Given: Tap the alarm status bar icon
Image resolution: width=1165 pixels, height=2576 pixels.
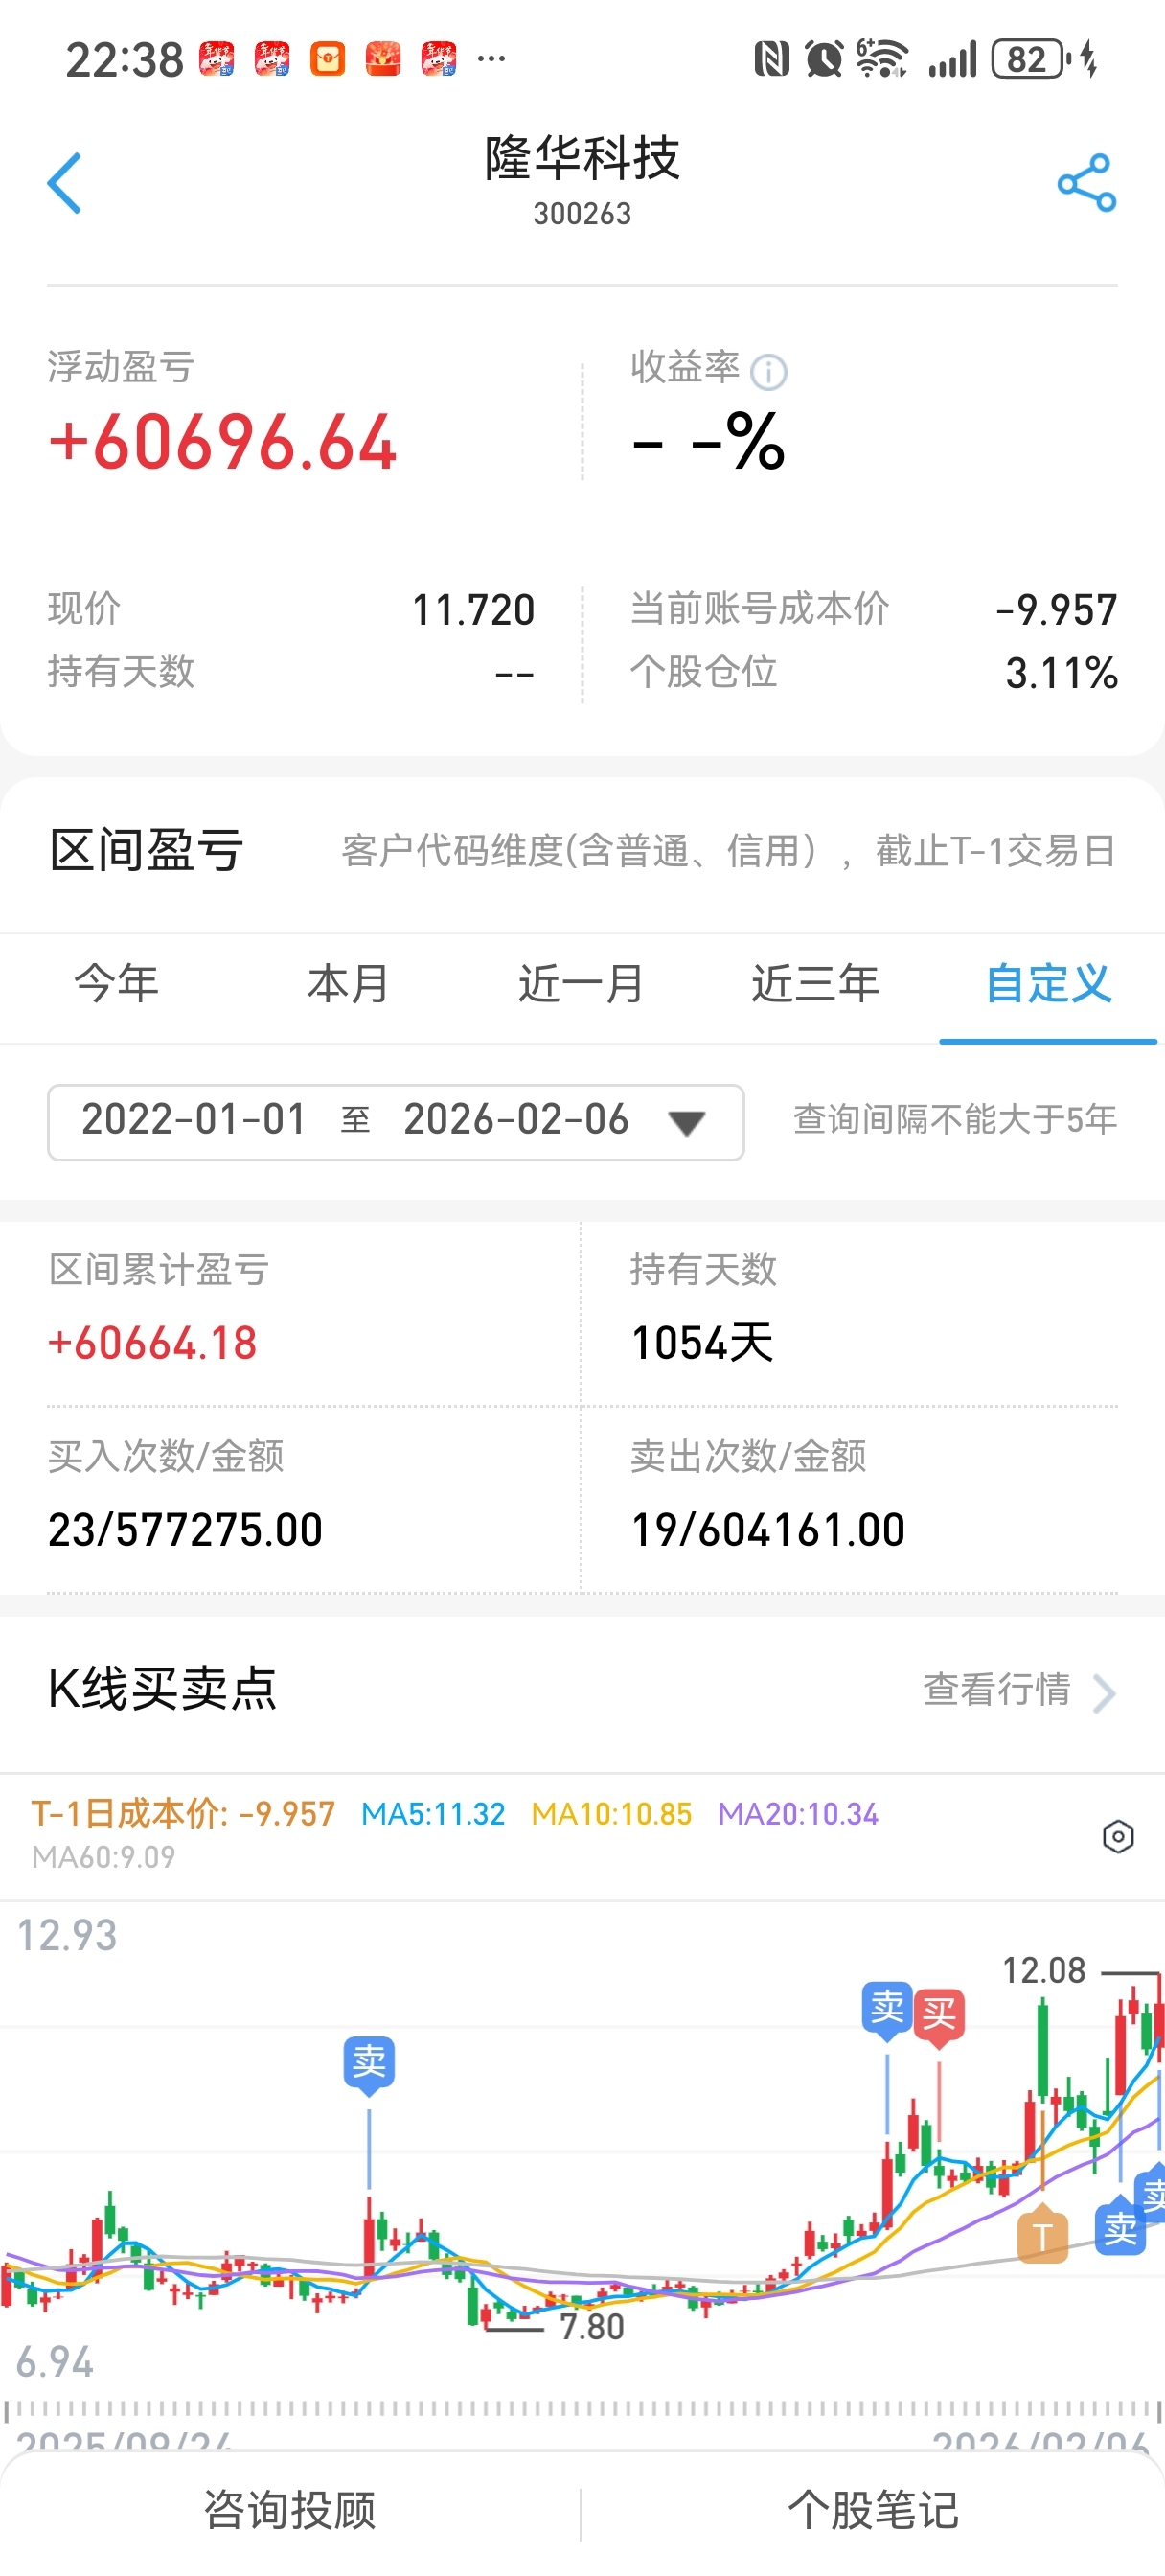Looking at the screenshot, I should [823, 59].
